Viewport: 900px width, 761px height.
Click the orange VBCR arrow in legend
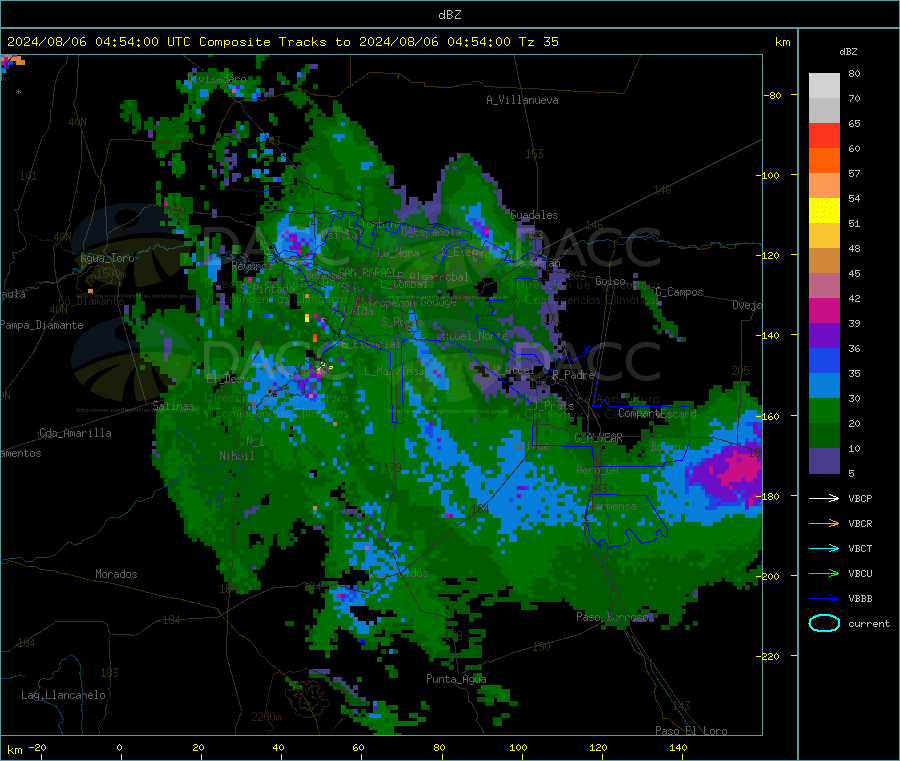[x=824, y=523]
